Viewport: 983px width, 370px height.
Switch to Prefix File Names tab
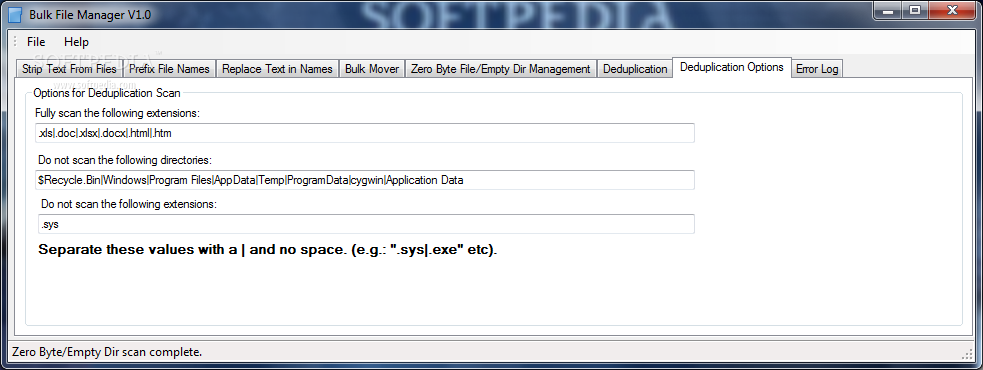[169, 69]
